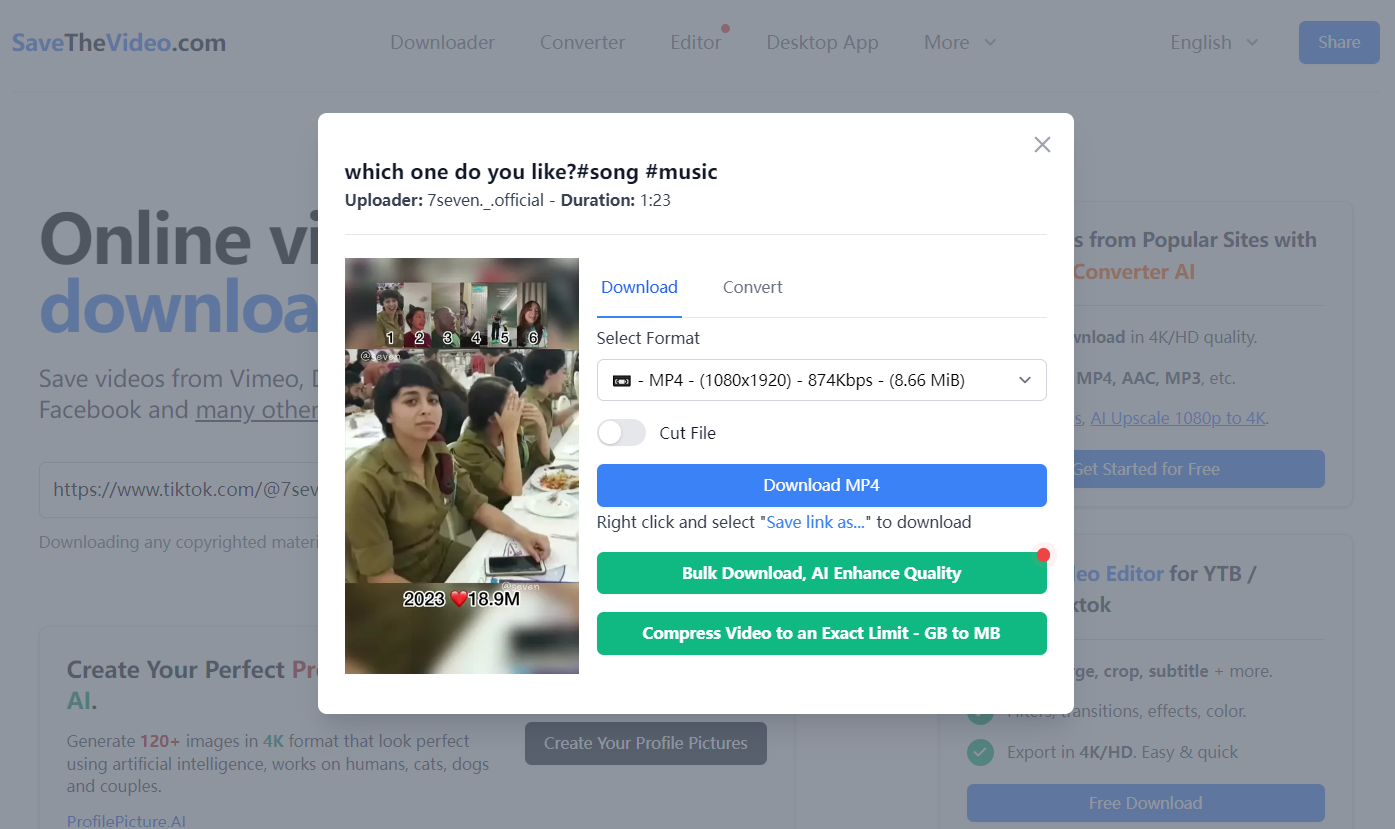Click Bulk Download, AI Enhance Quality button

pyautogui.click(x=822, y=573)
